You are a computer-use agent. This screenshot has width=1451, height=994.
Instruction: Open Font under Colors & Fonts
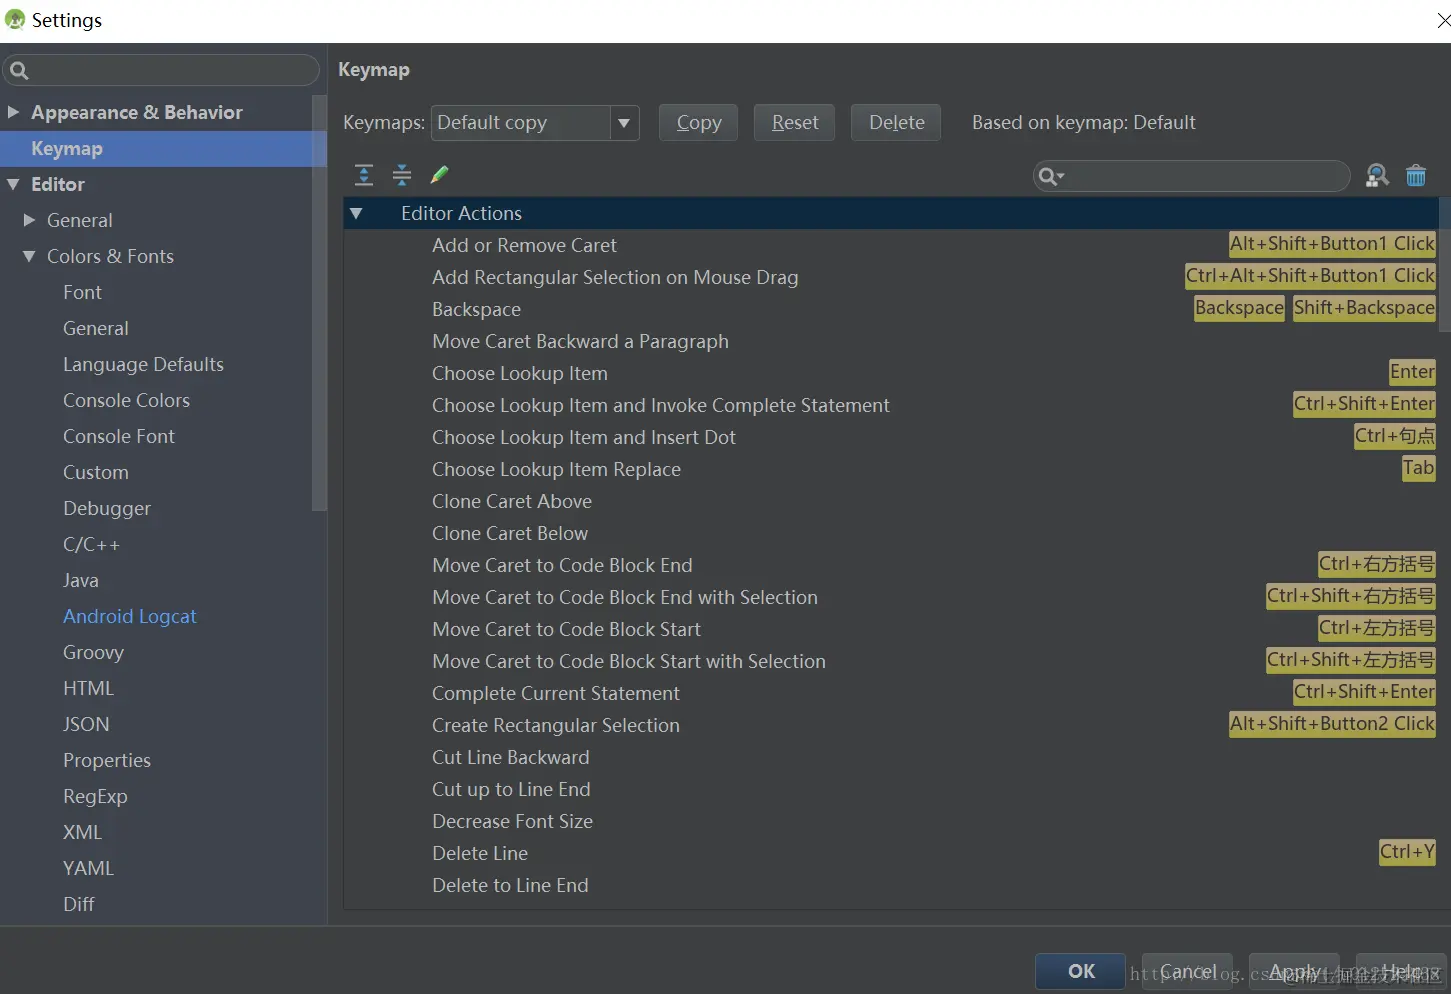pos(82,292)
